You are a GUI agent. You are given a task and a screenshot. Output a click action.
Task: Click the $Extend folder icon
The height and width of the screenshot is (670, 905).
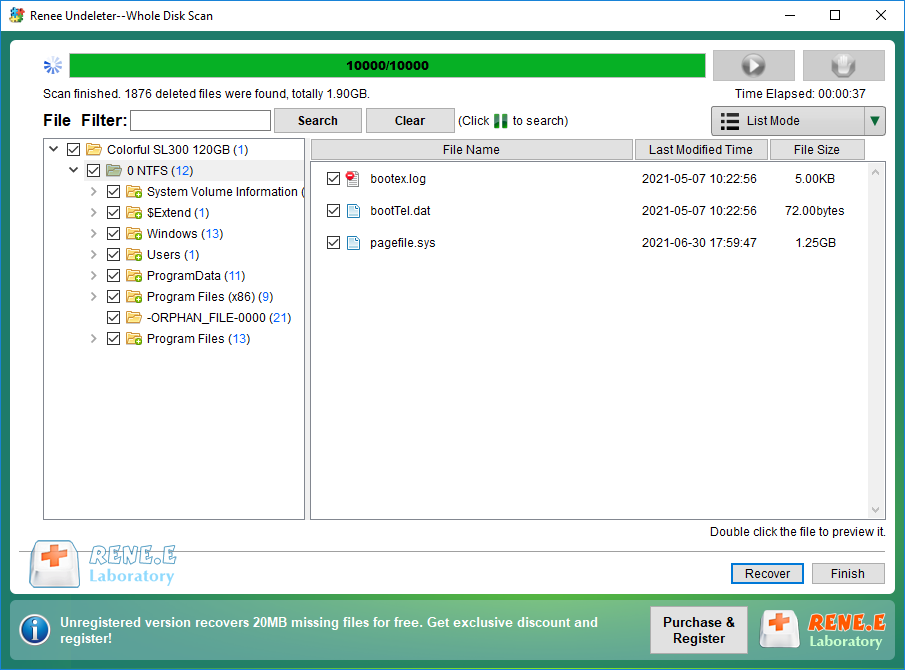click(134, 212)
